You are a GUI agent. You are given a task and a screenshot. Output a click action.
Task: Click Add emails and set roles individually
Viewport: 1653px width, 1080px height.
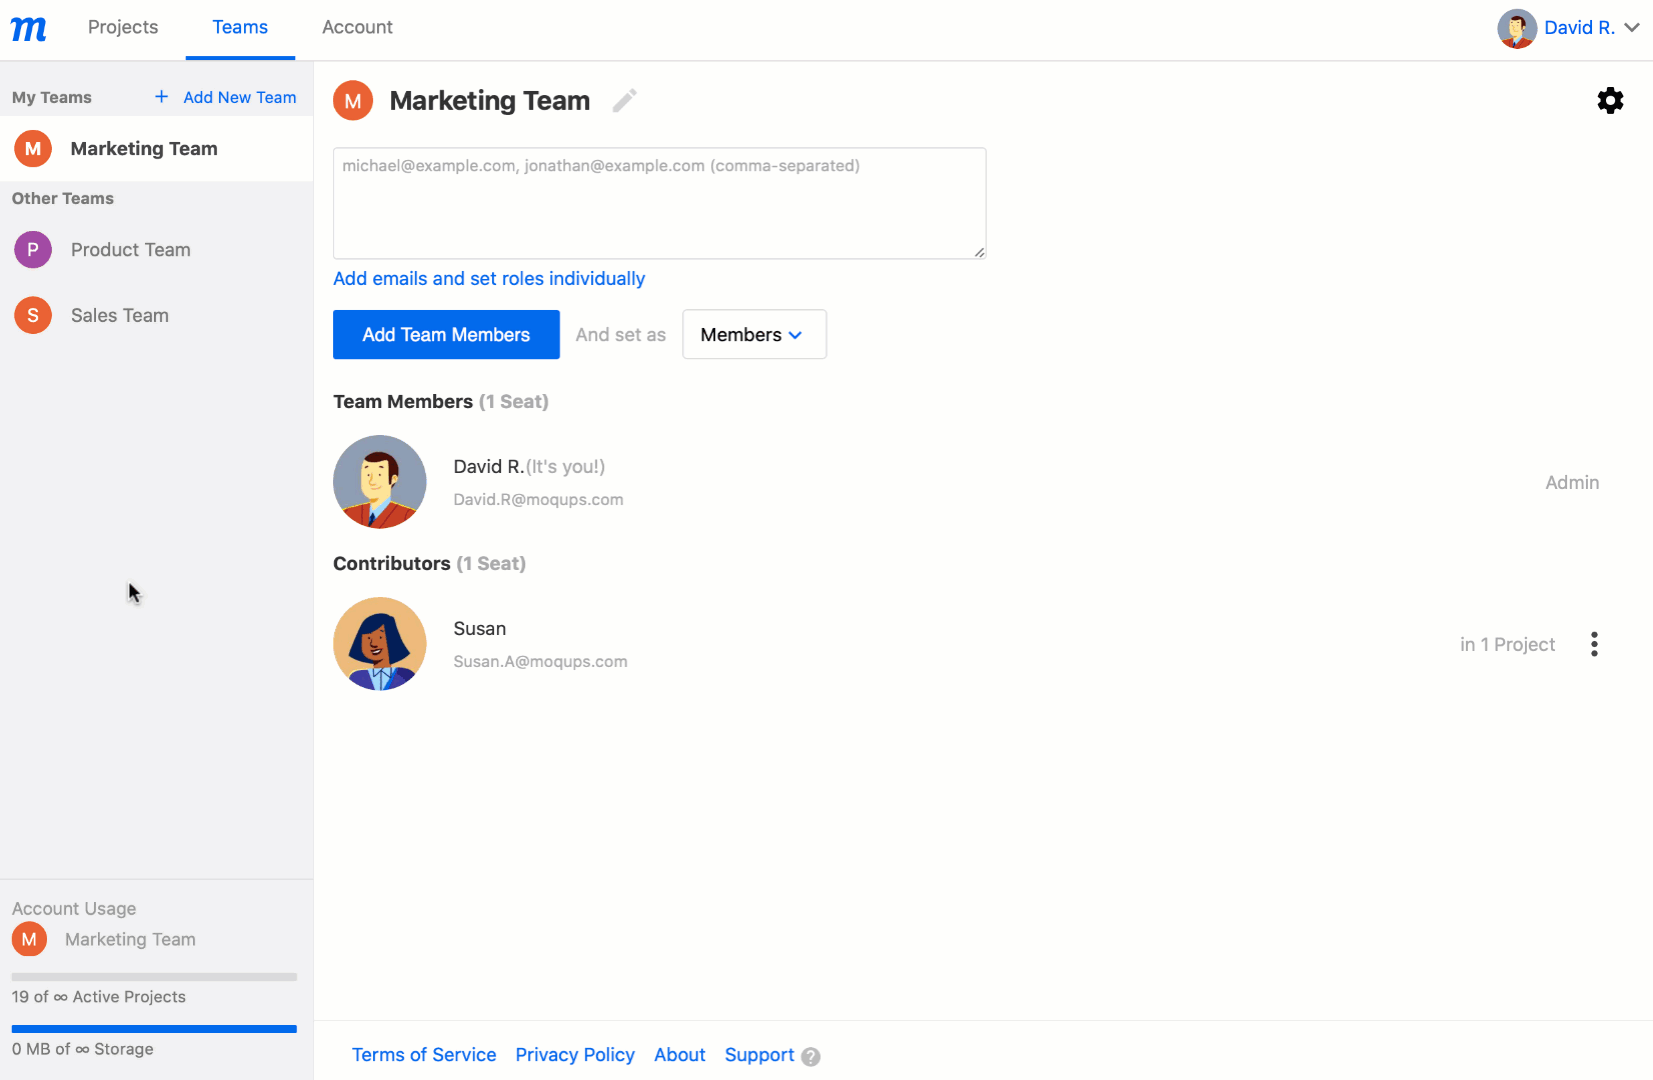tap(489, 279)
